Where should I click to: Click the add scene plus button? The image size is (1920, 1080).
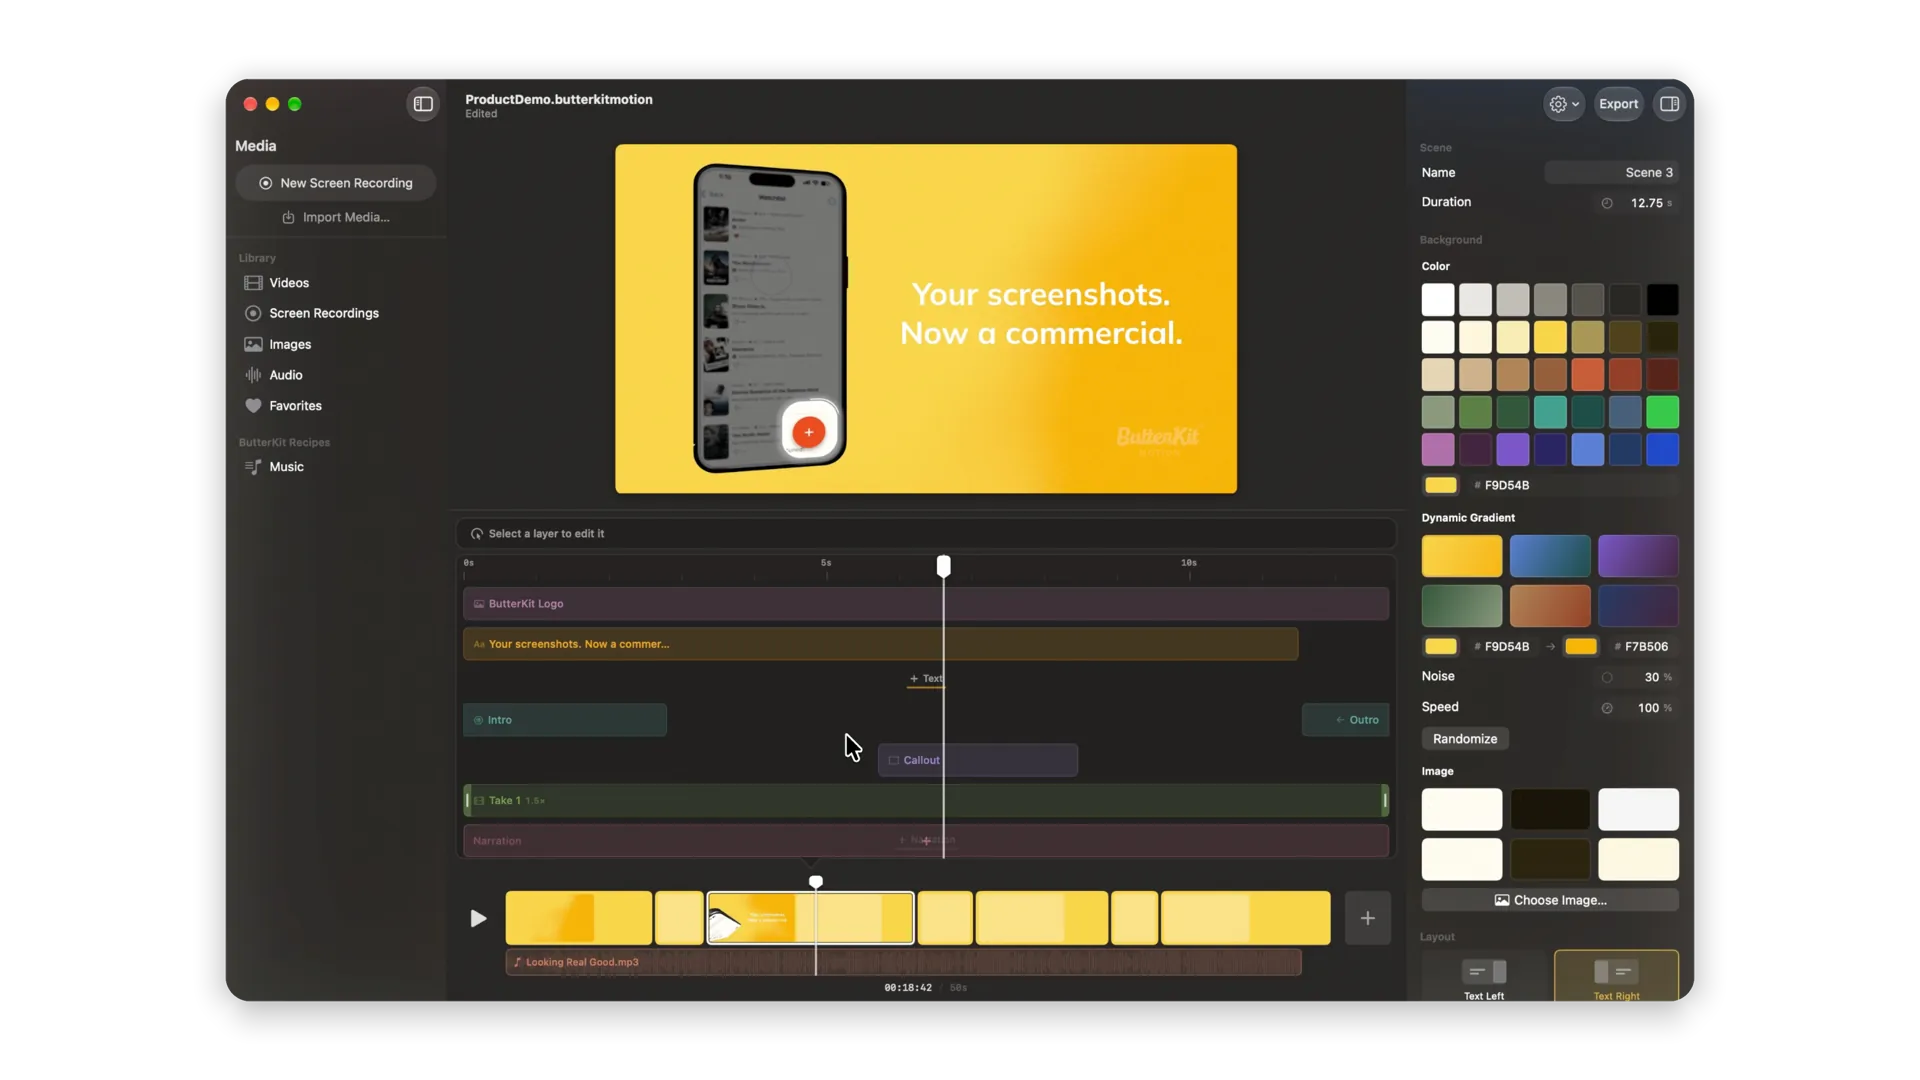pos(1367,918)
